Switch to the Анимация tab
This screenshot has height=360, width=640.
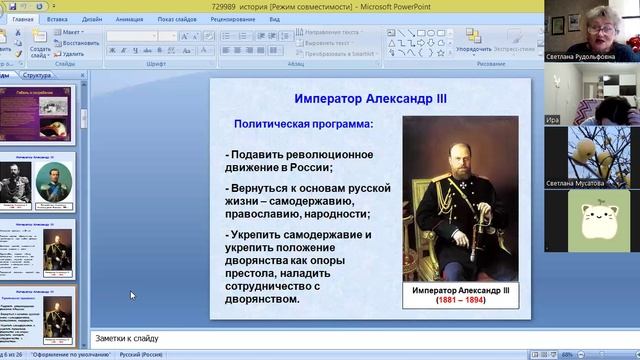tap(129, 19)
